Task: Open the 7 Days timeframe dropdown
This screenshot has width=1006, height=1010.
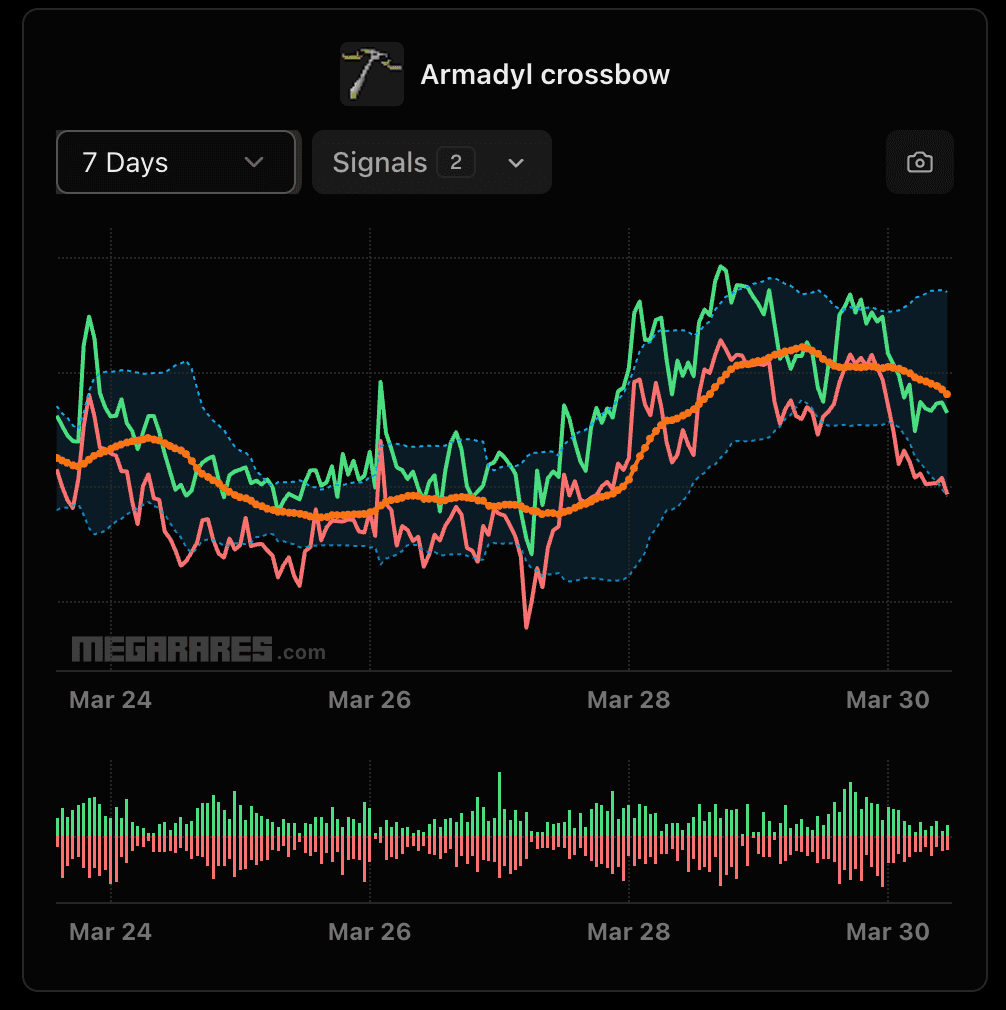Action: (x=176, y=161)
